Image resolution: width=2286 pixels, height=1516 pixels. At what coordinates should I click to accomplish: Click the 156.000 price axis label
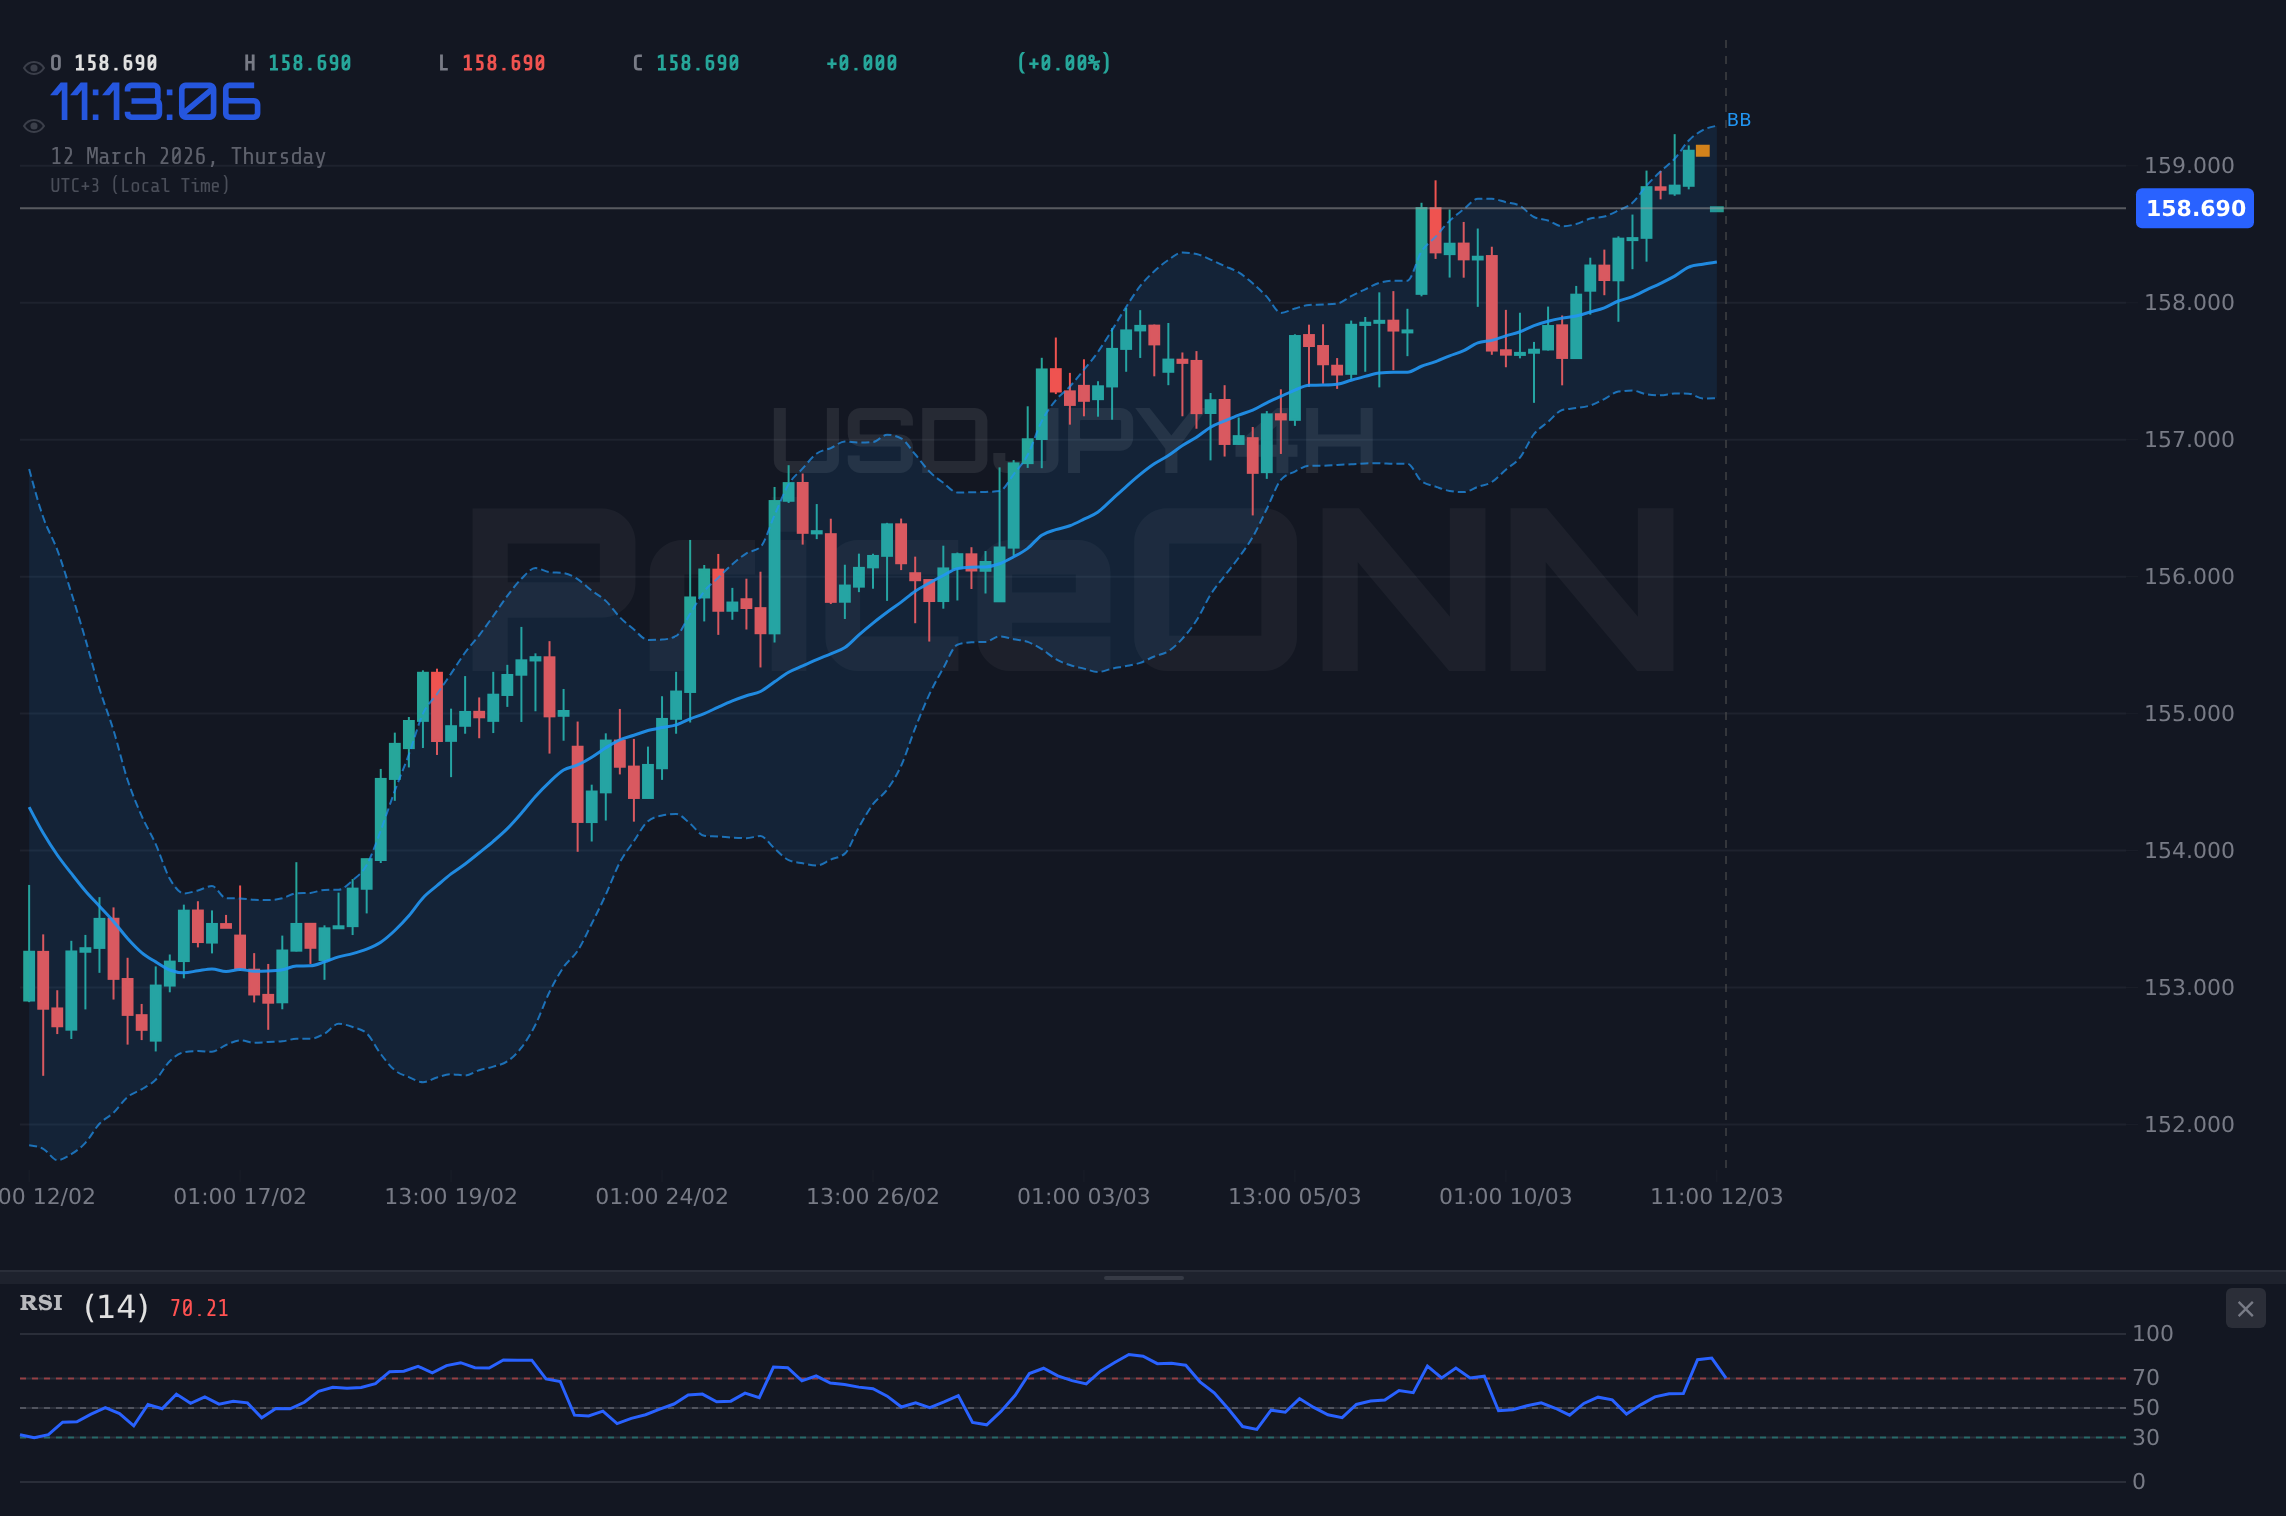[2189, 576]
